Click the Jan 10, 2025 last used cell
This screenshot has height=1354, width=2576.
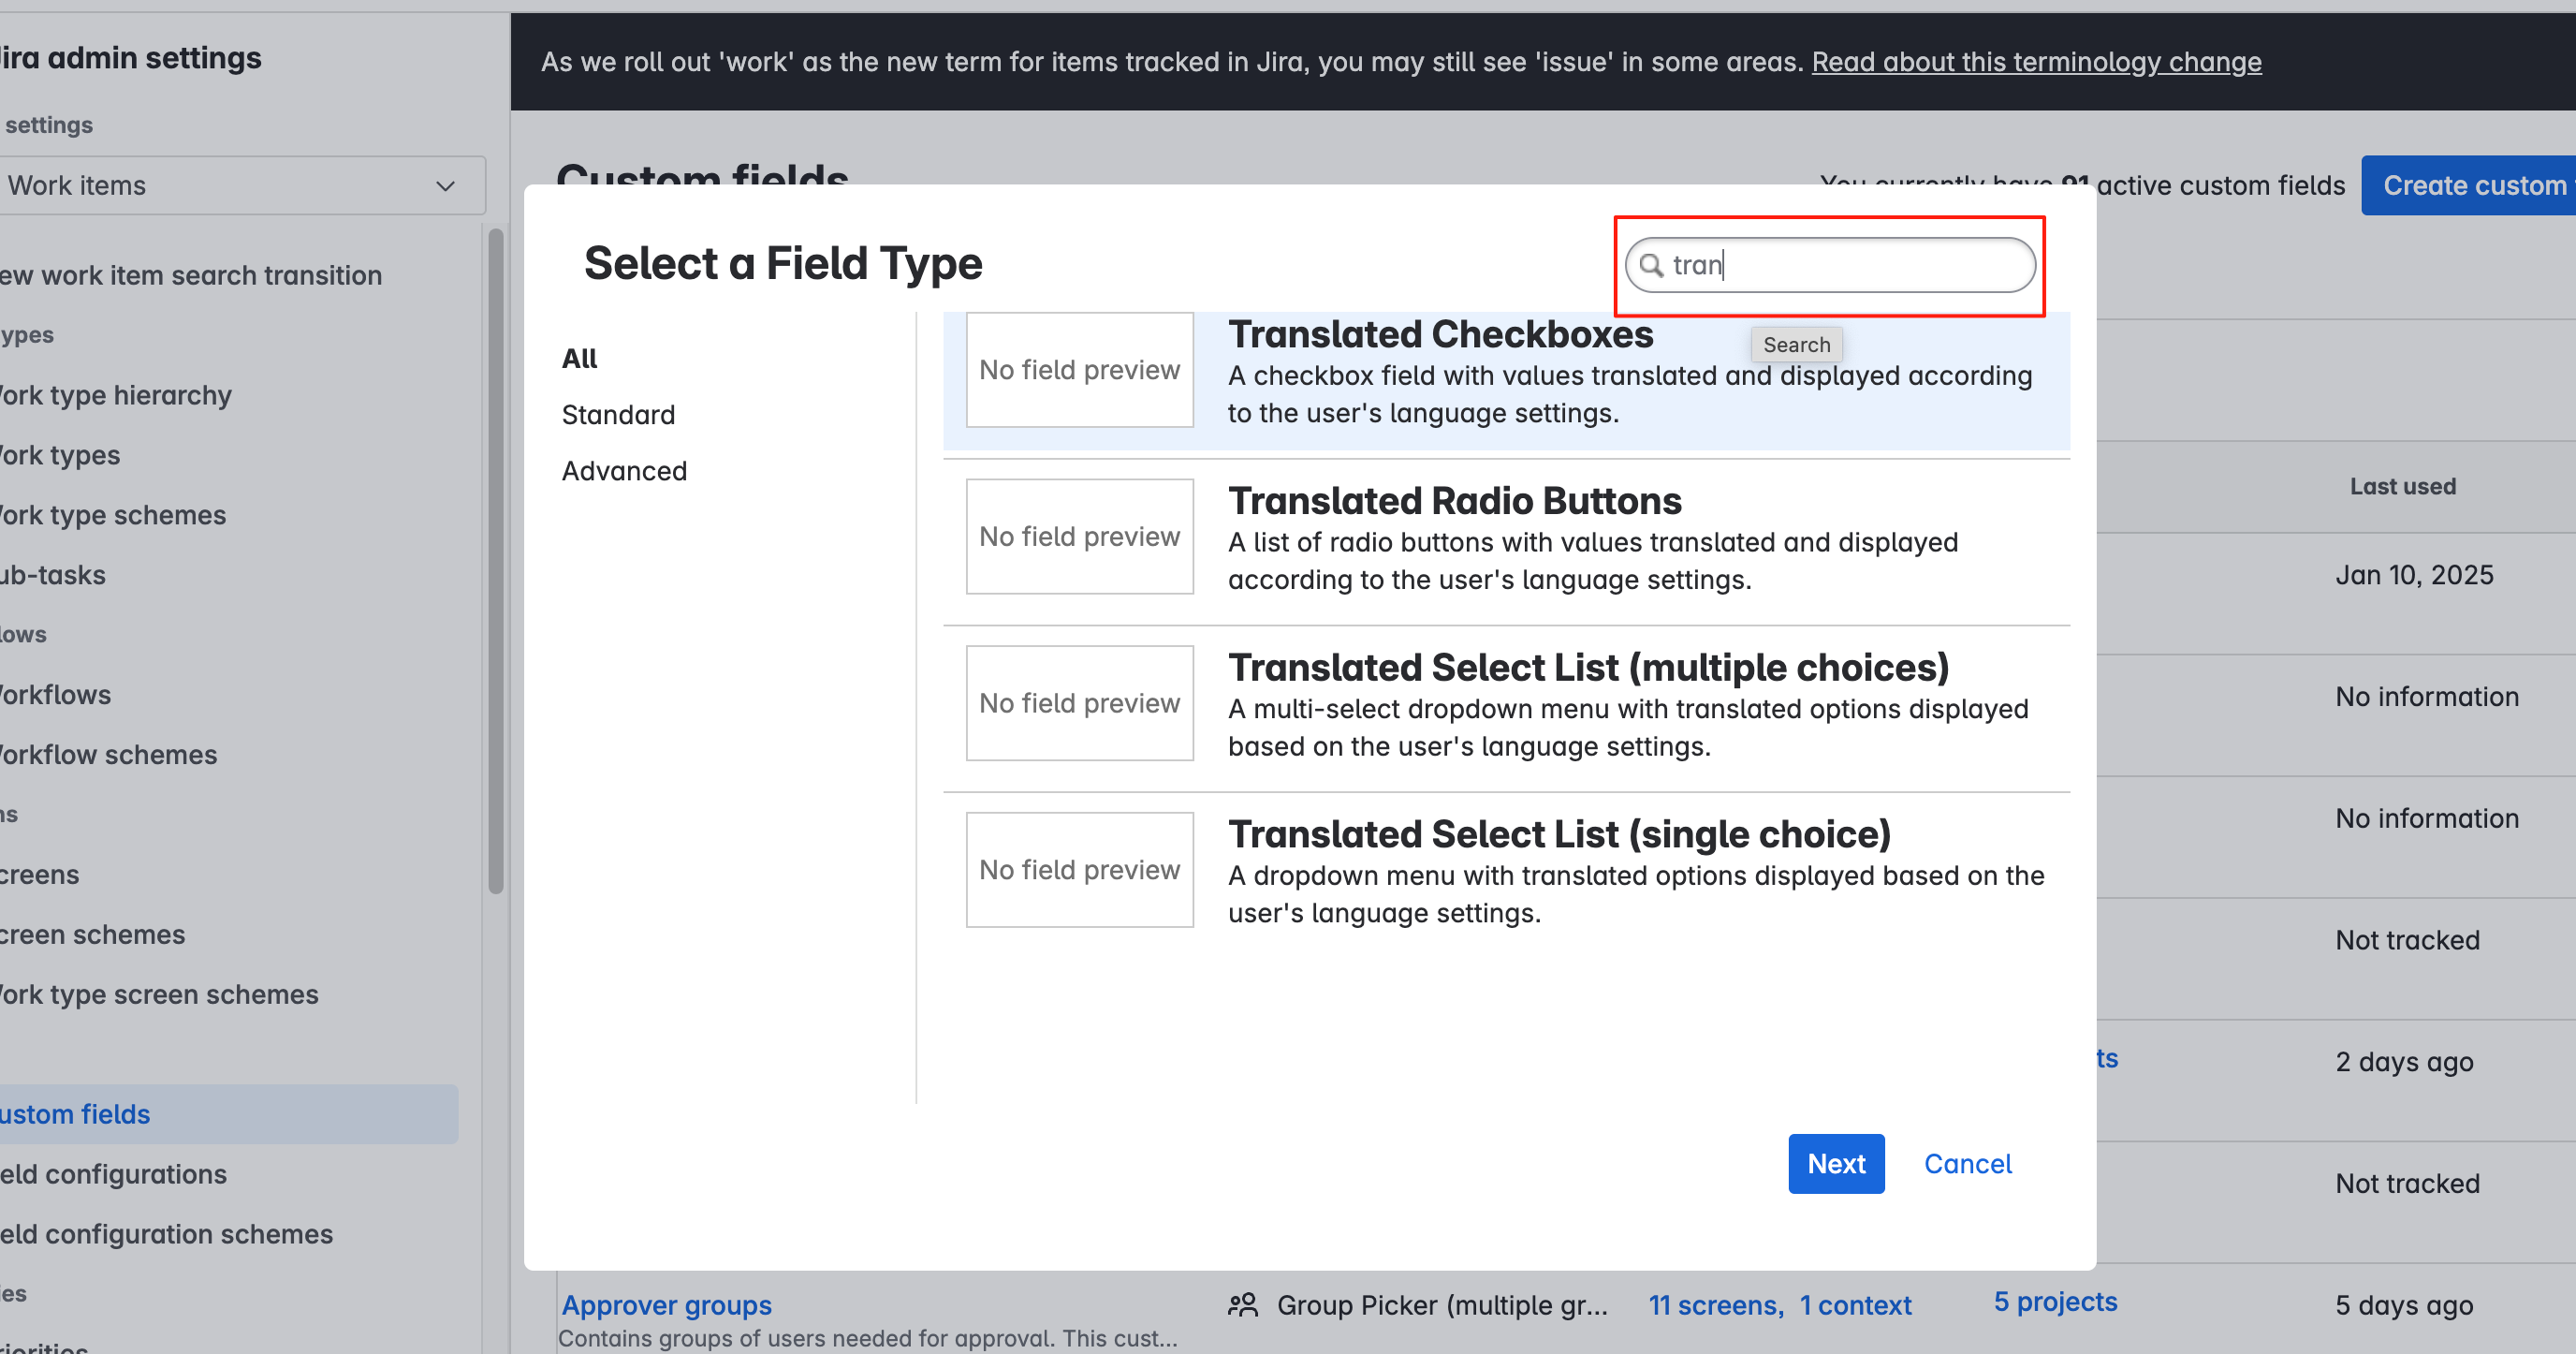[x=2414, y=575]
